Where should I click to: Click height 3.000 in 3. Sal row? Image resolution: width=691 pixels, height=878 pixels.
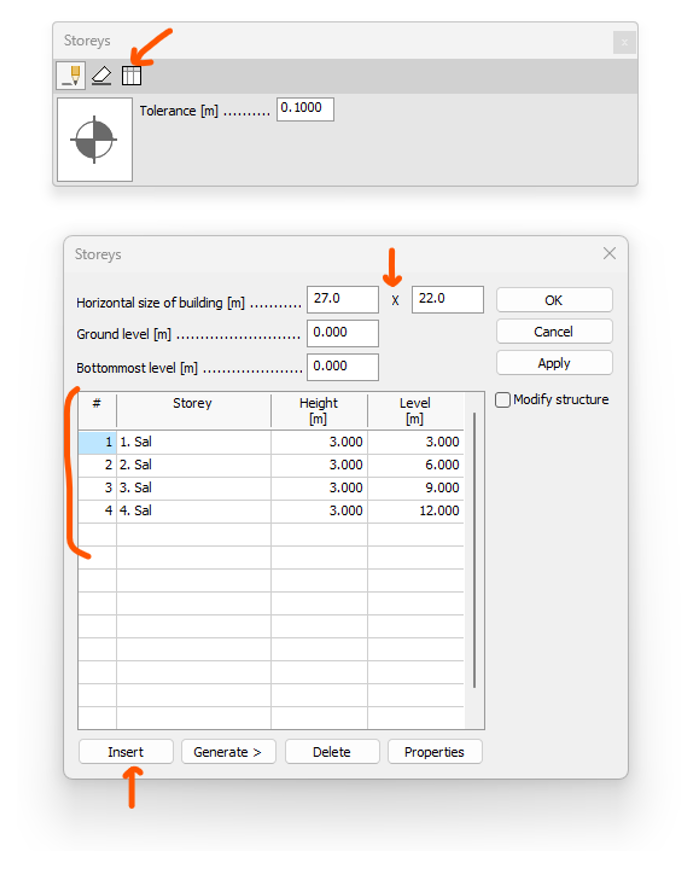pos(319,488)
